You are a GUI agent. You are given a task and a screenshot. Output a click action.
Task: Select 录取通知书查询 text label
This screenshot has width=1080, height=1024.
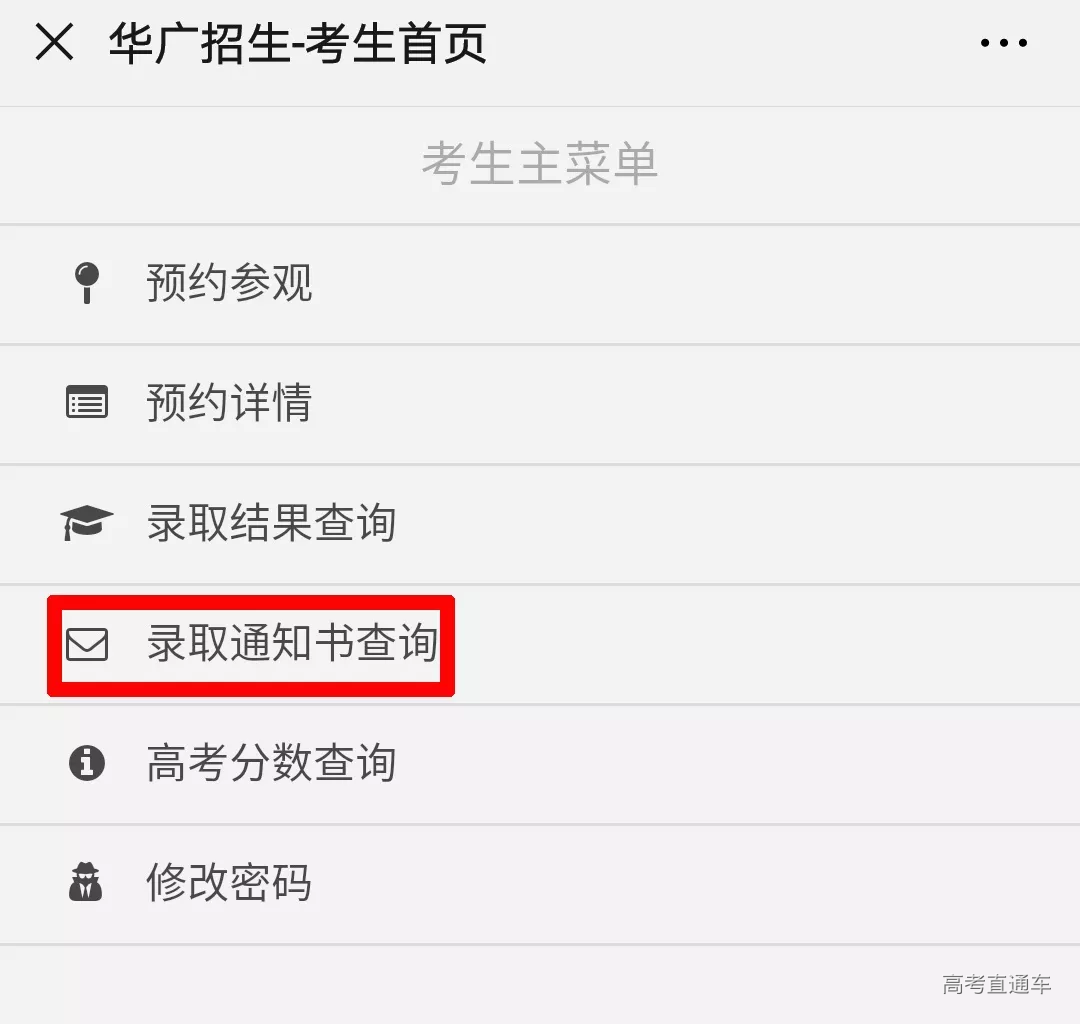pos(293,643)
